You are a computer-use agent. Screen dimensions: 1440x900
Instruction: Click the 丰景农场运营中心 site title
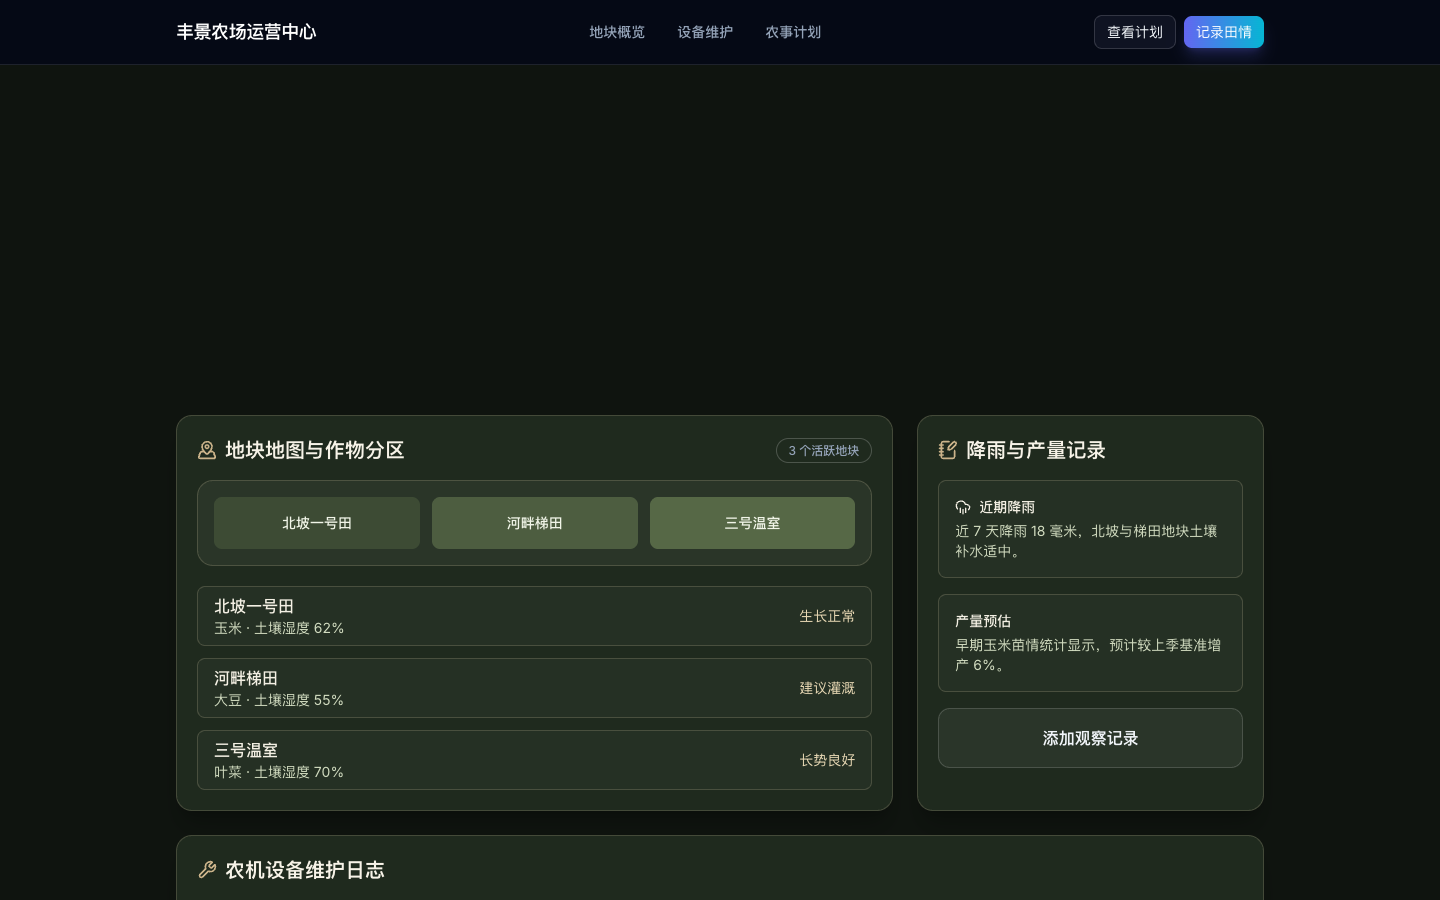[x=247, y=32]
